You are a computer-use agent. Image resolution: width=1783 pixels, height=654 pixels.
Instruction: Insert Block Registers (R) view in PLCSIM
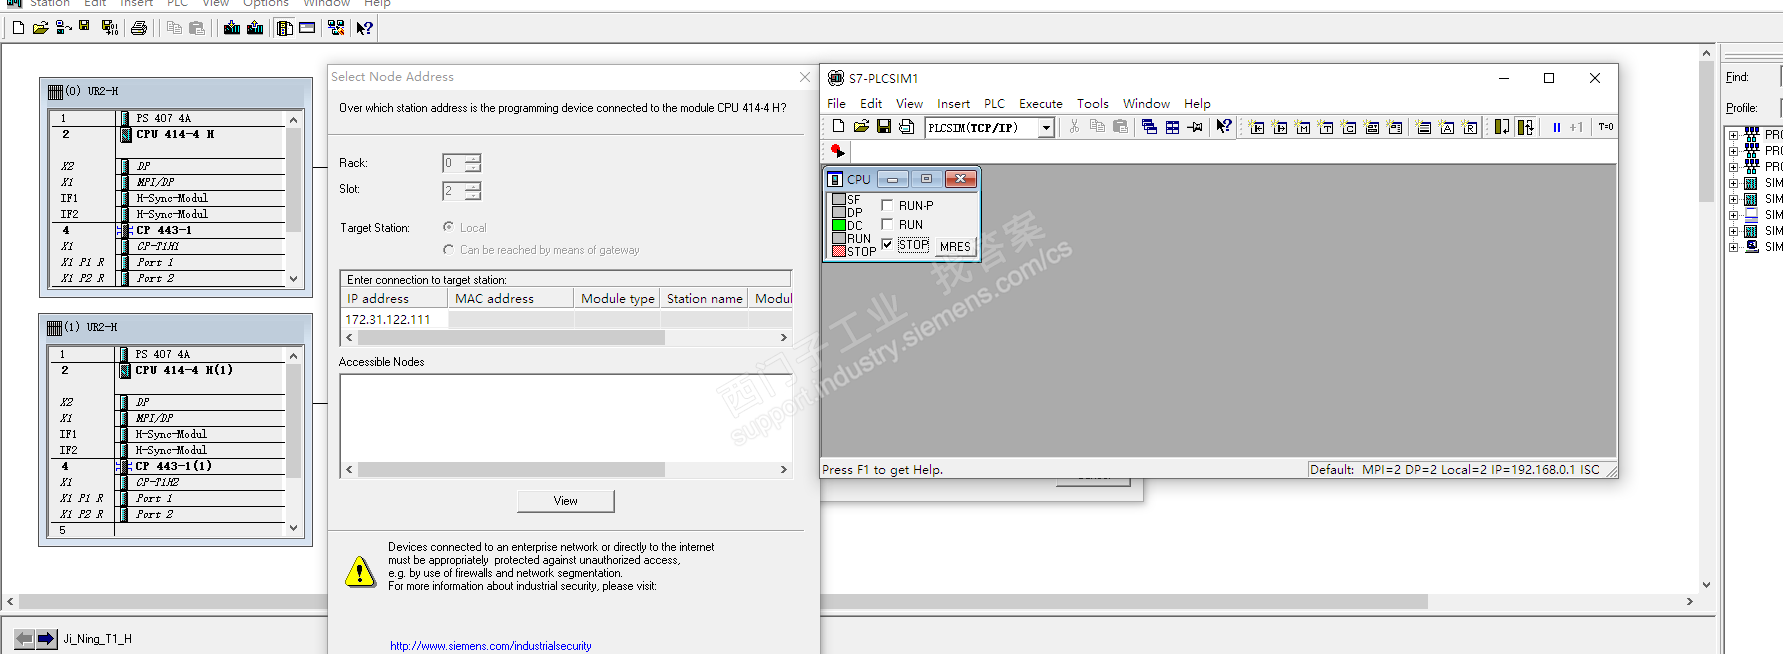[1470, 127]
